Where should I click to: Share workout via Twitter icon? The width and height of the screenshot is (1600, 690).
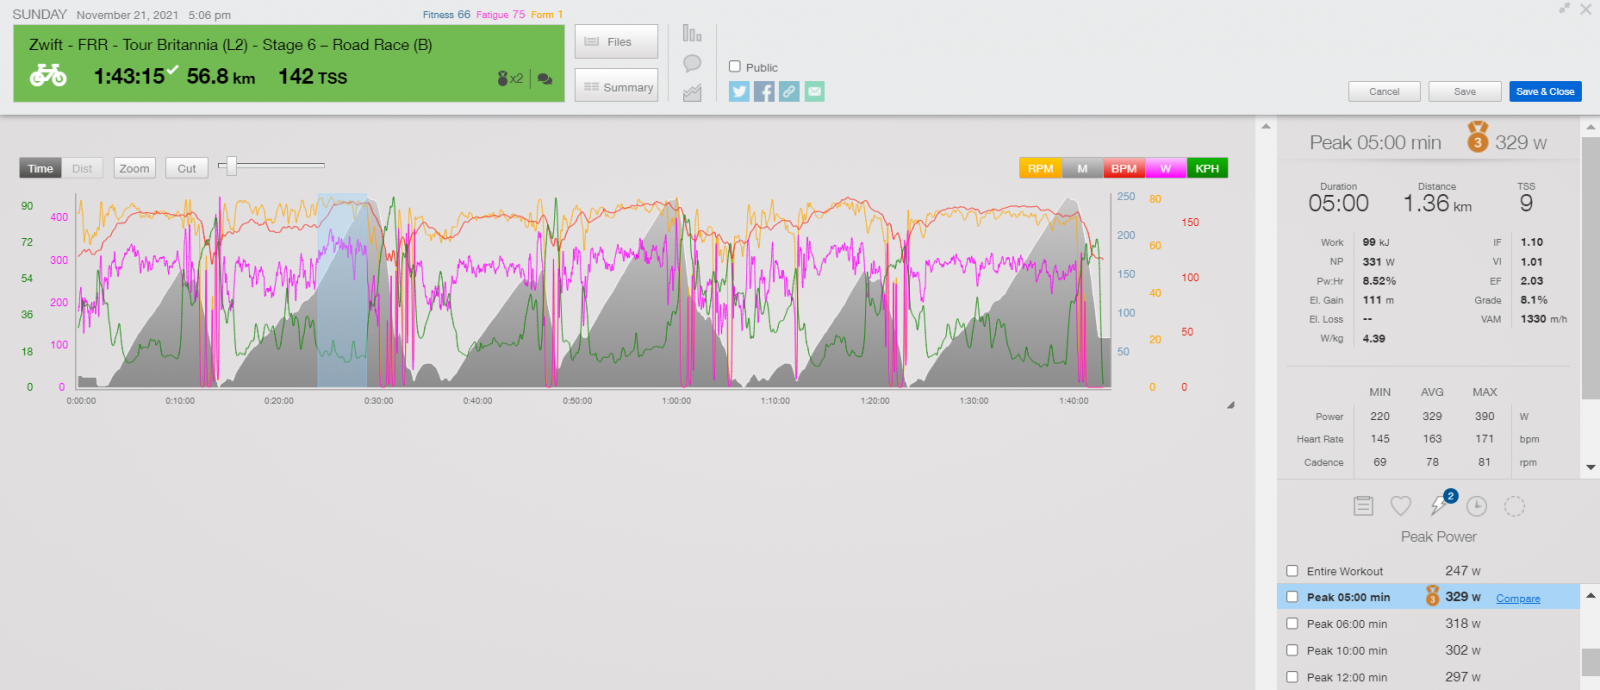click(739, 92)
